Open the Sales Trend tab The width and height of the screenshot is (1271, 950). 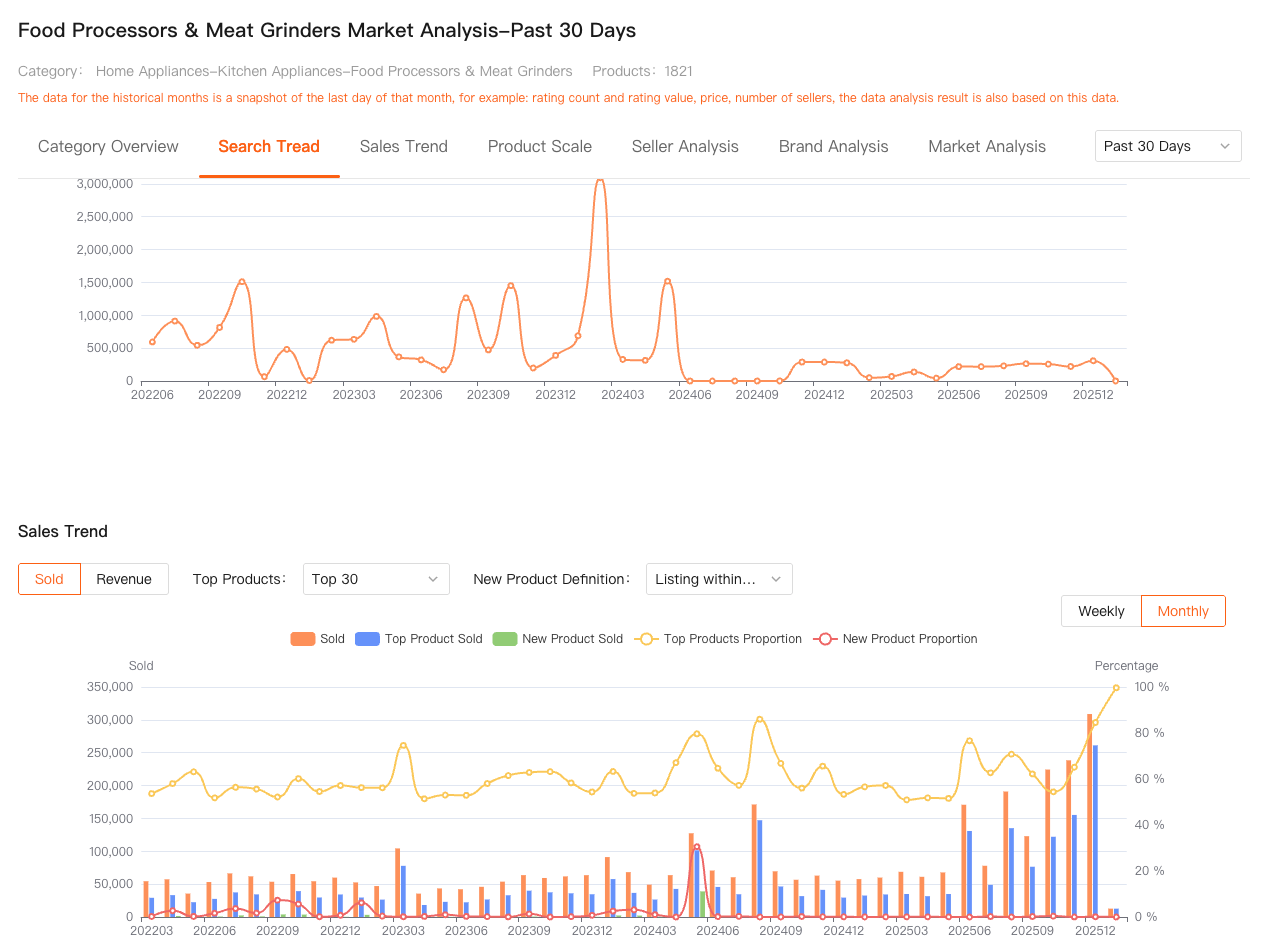pyautogui.click(x=403, y=147)
